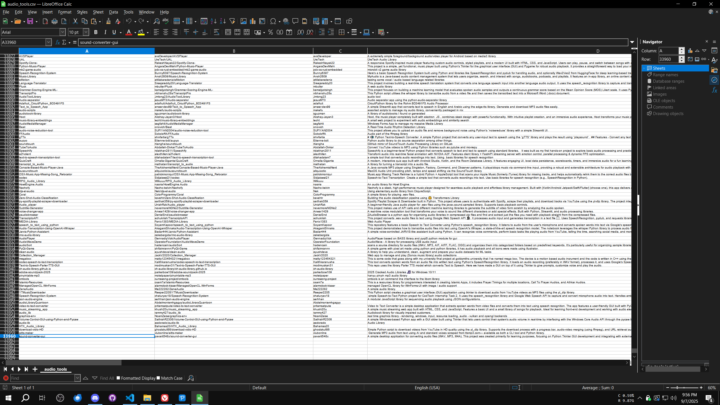Click the Wrap Text icon
This screenshot has height=405, width=720.
click(x=216, y=32)
